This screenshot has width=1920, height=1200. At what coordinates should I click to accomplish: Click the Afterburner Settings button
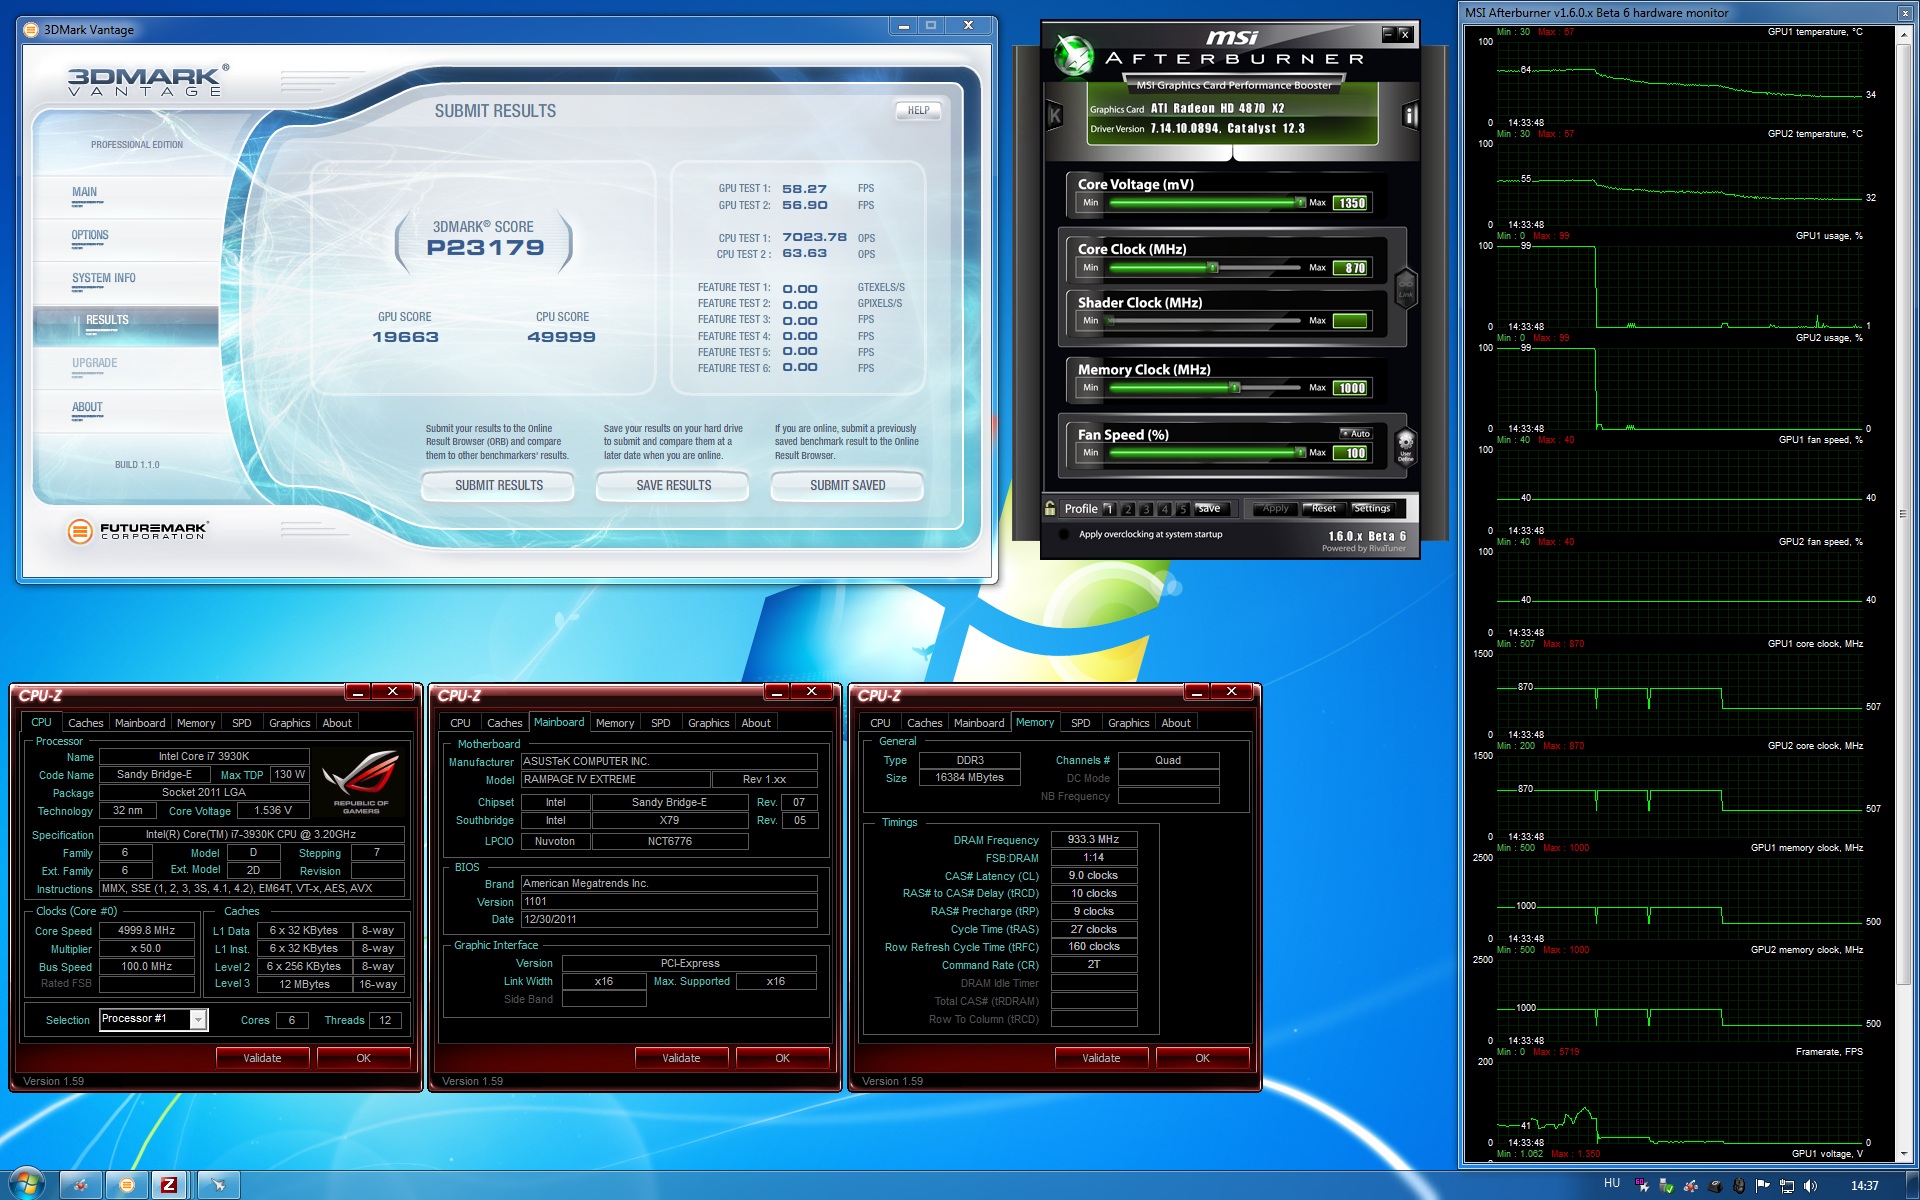tap(1371, 509)
